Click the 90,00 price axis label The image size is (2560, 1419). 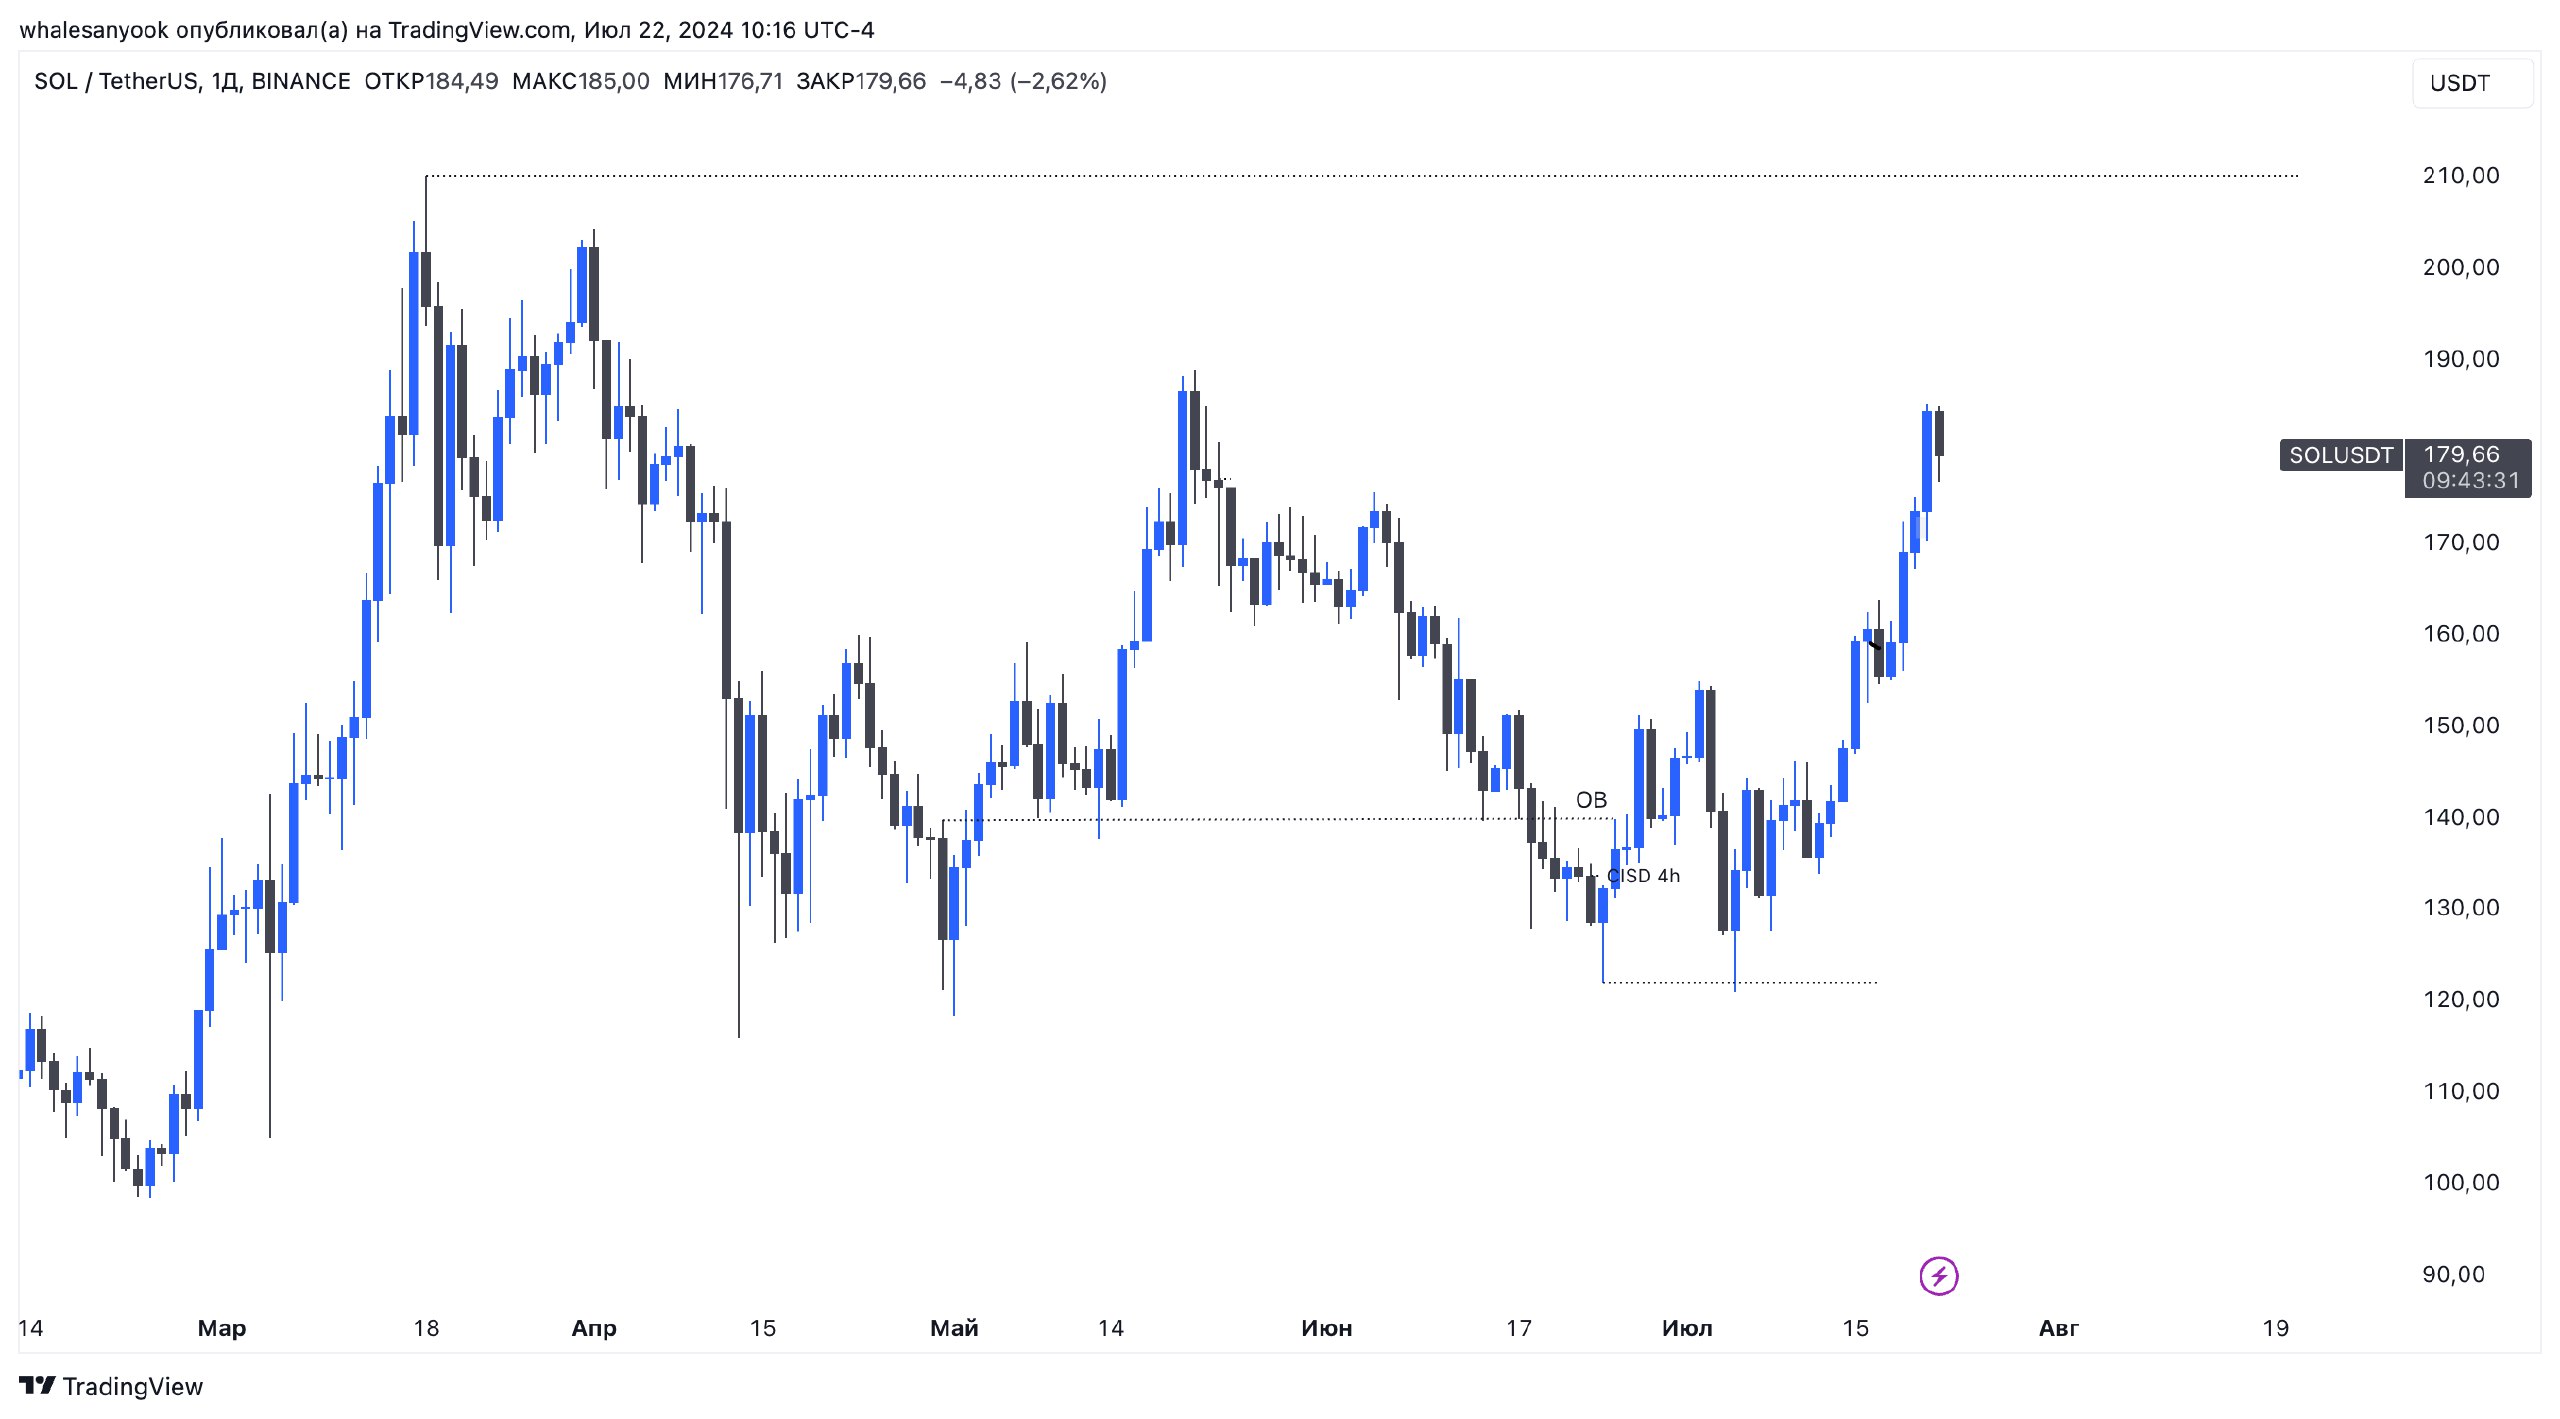[2453, 1274]
